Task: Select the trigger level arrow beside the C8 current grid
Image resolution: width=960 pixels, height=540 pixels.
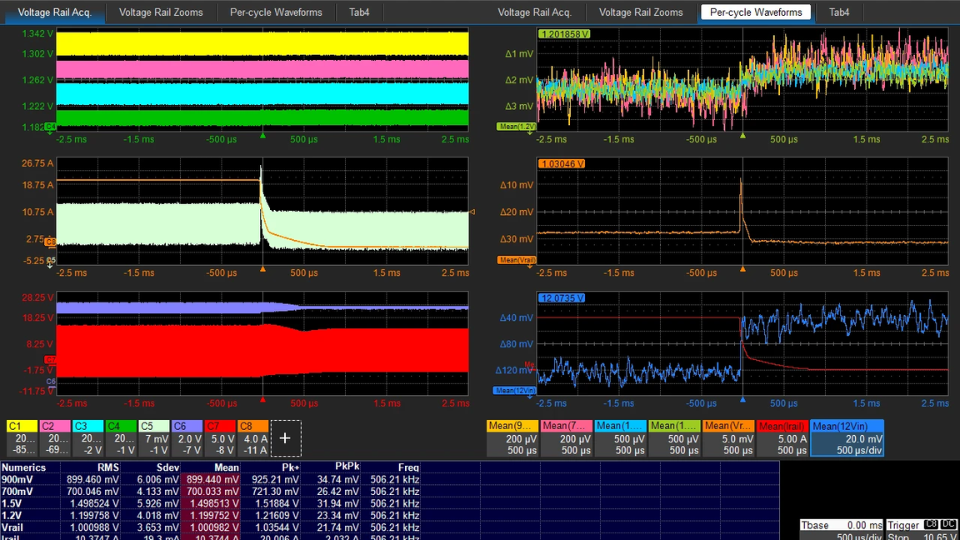Action: pyautogui.click(x=472, y=212)
